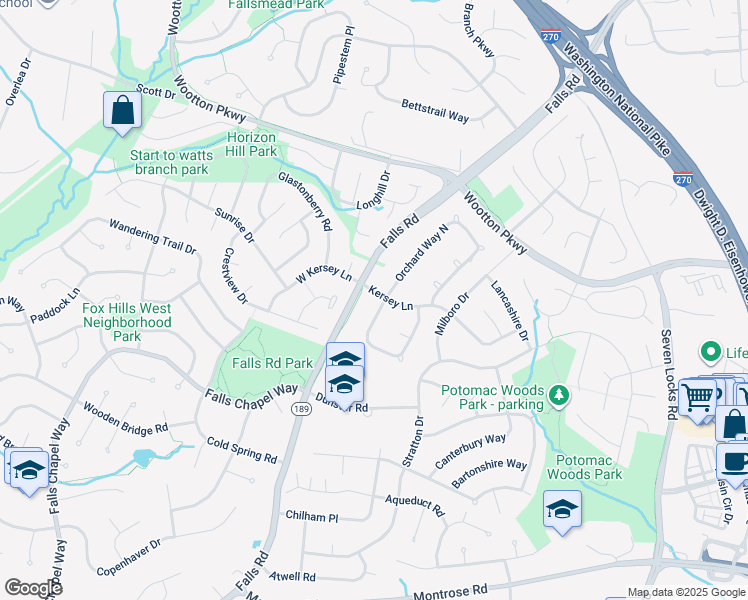The width and height of the screenshot is (748, 600).
Task: Click the shopping bag marker near Scott Dr
Action: [x=123, y=111]
